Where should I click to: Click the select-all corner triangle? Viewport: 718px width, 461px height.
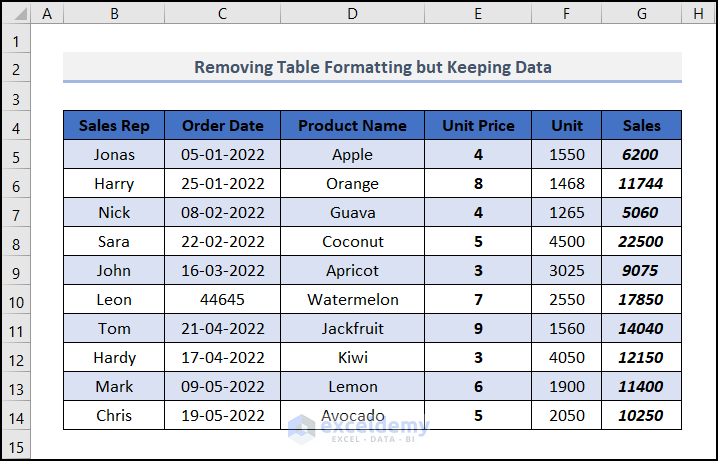coord(15,13)
